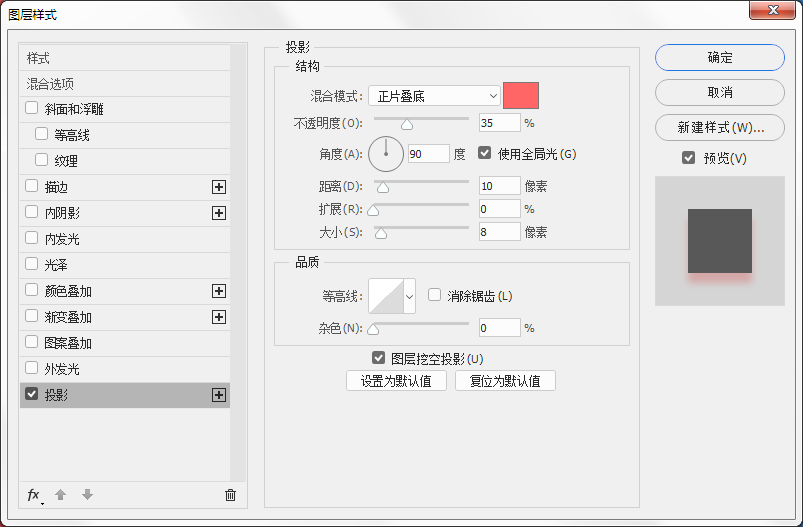Click the 扩展 value field
The width and height of the screenshot is (803, 527).
click(x=500, y=209)
